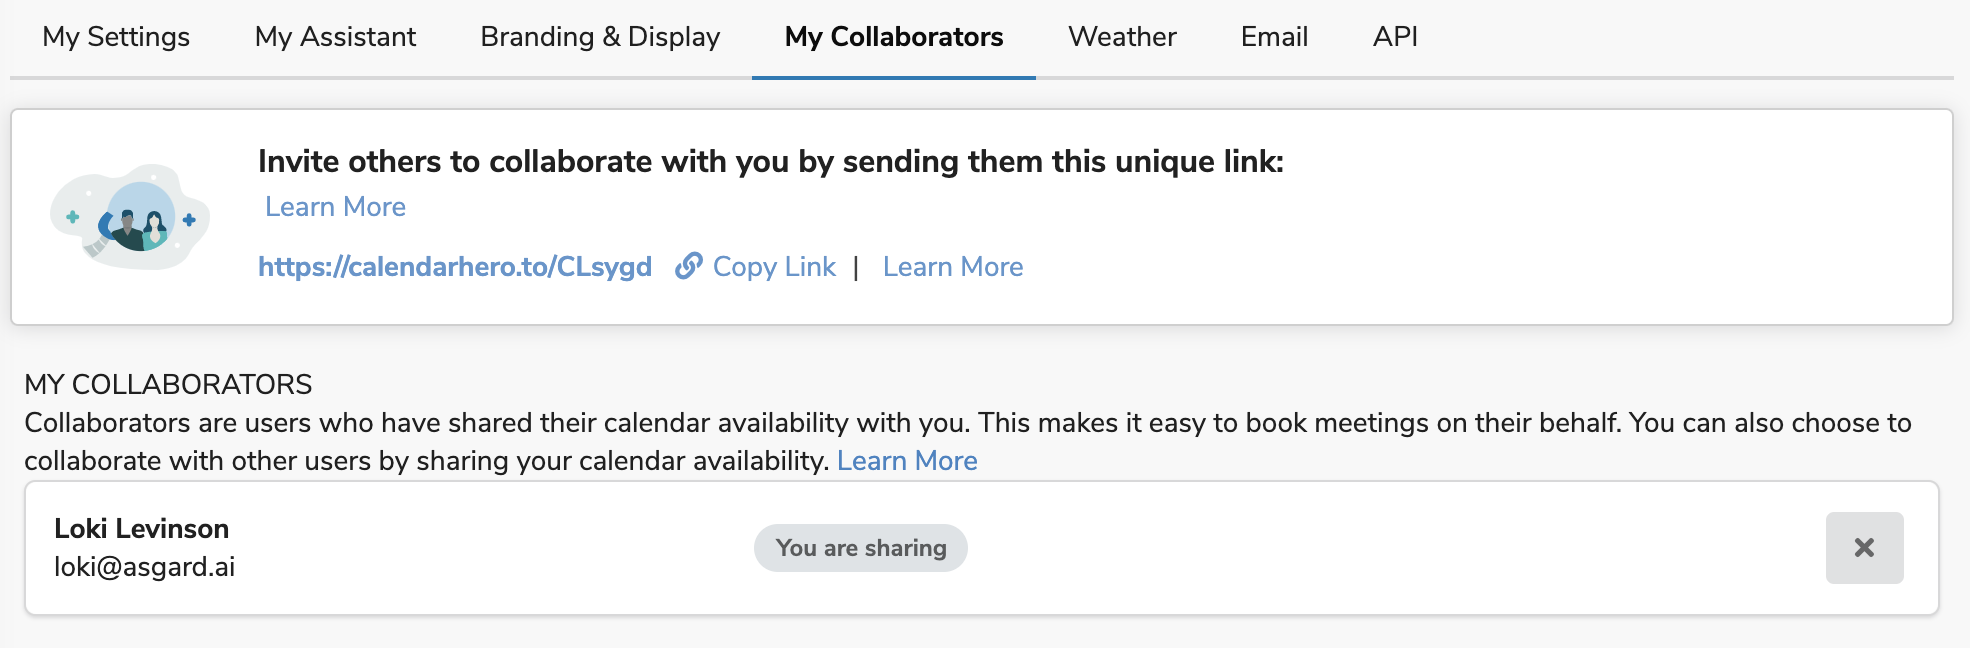The width and height of the screenshot is (1970, 648).
Task: Switch to the API tab
Action: [1395, 37]
